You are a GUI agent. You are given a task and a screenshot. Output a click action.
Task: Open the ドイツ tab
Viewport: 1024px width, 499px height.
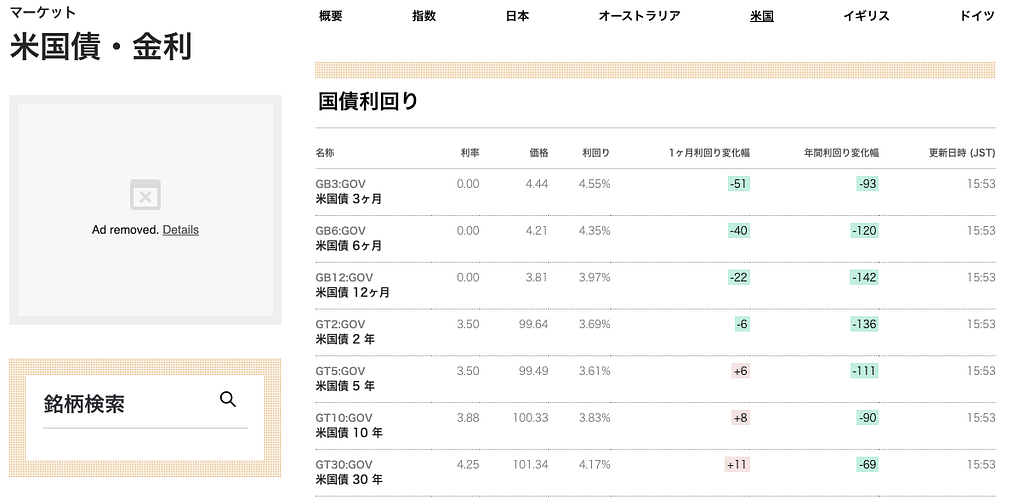click(x=976, y=16)
